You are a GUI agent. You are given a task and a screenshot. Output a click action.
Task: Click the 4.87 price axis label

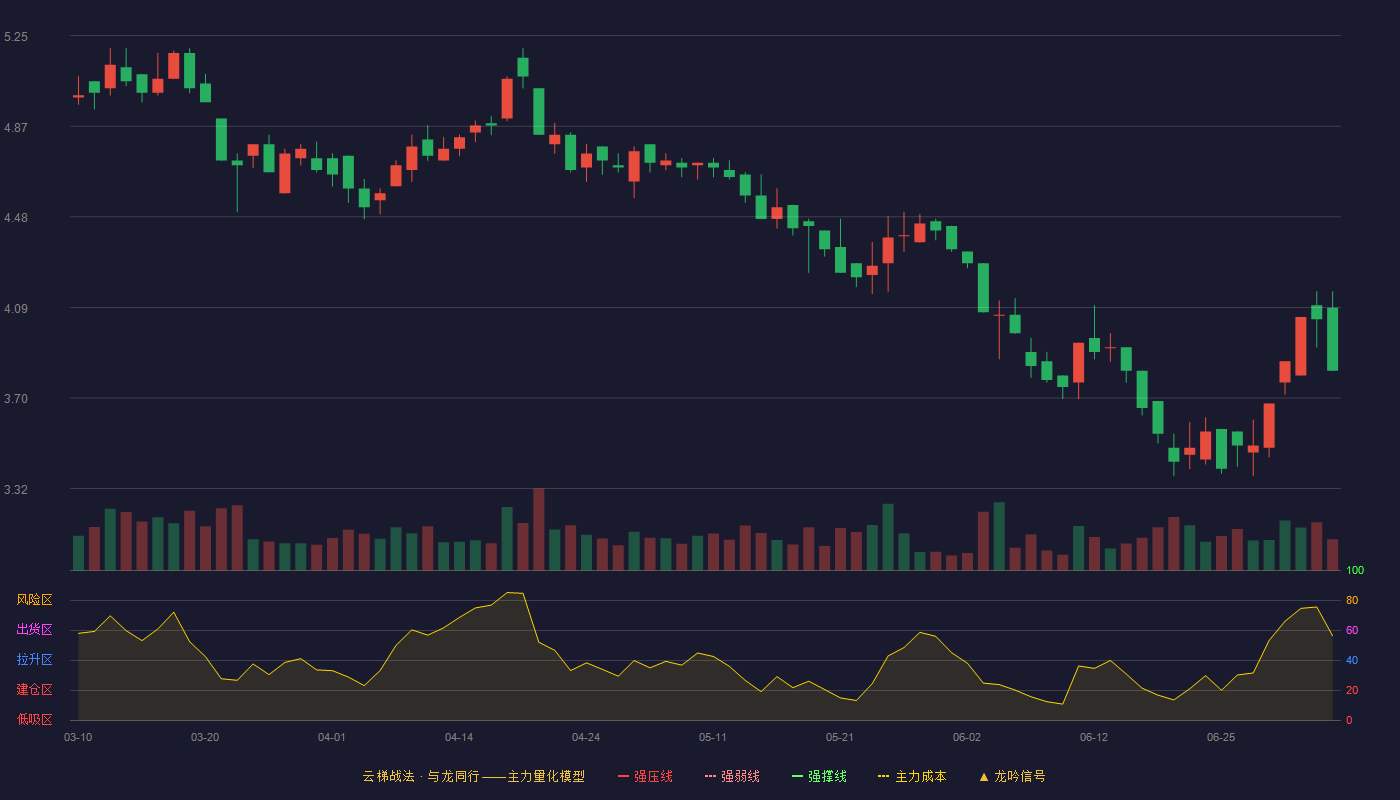click(16, 128)
